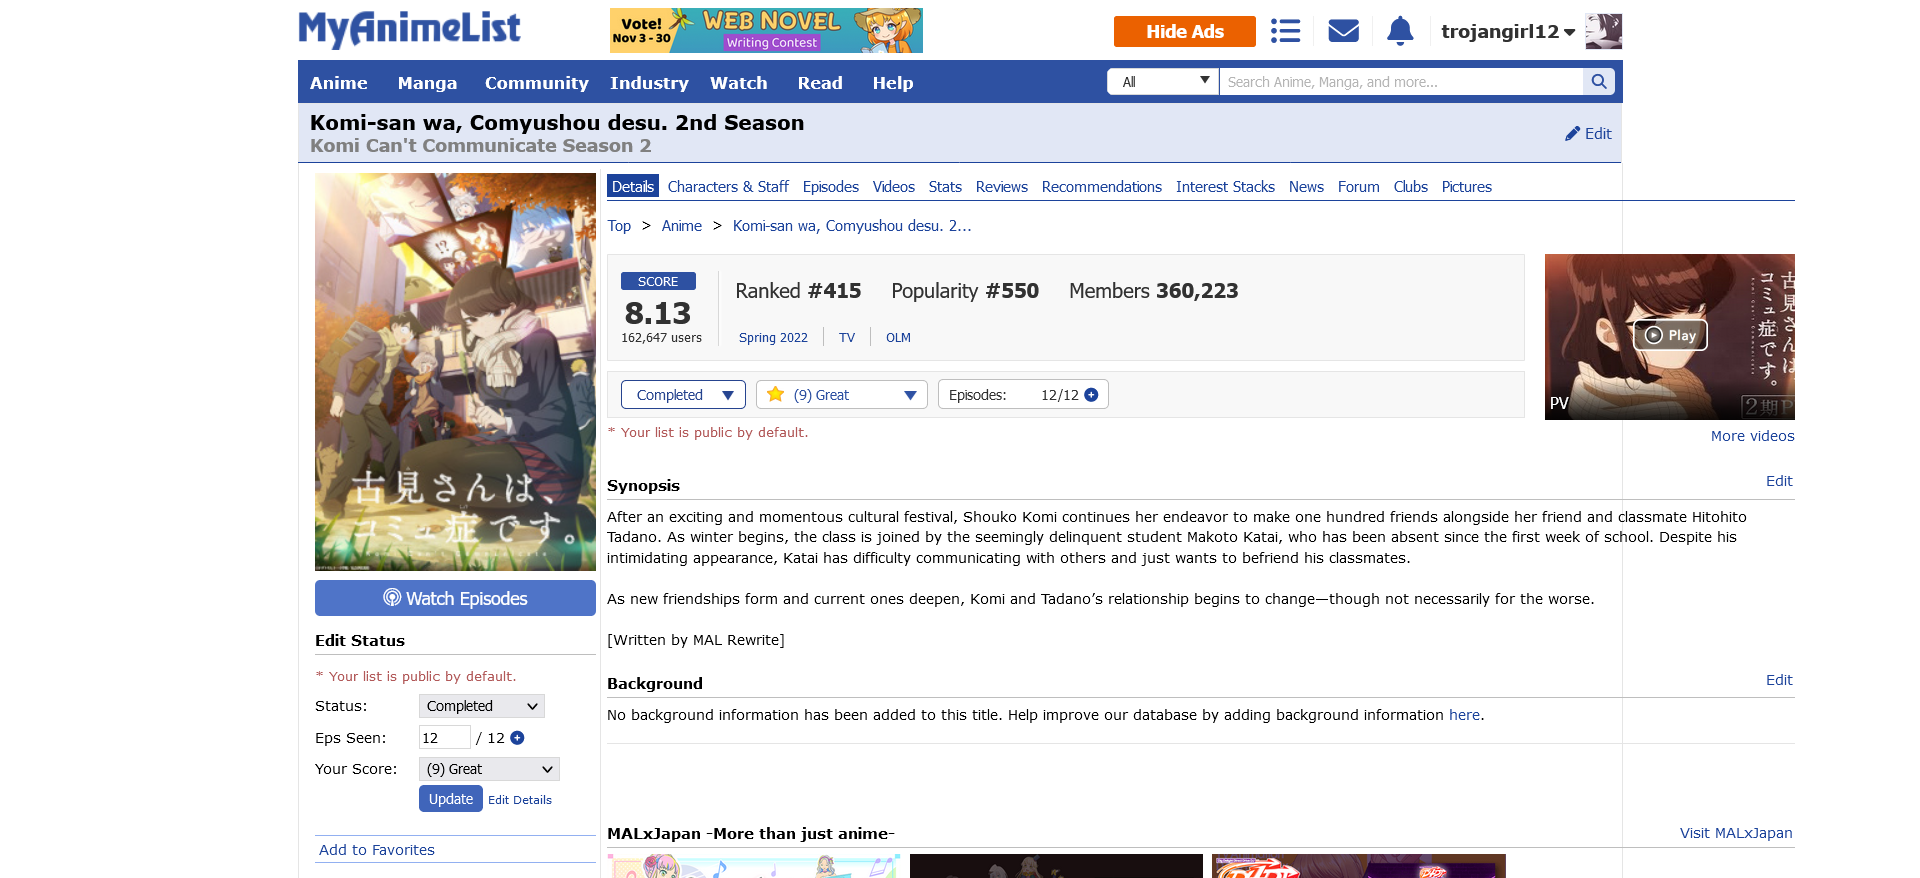
Task: Switch to Reviews tab
Action: tap(1002, 187)
